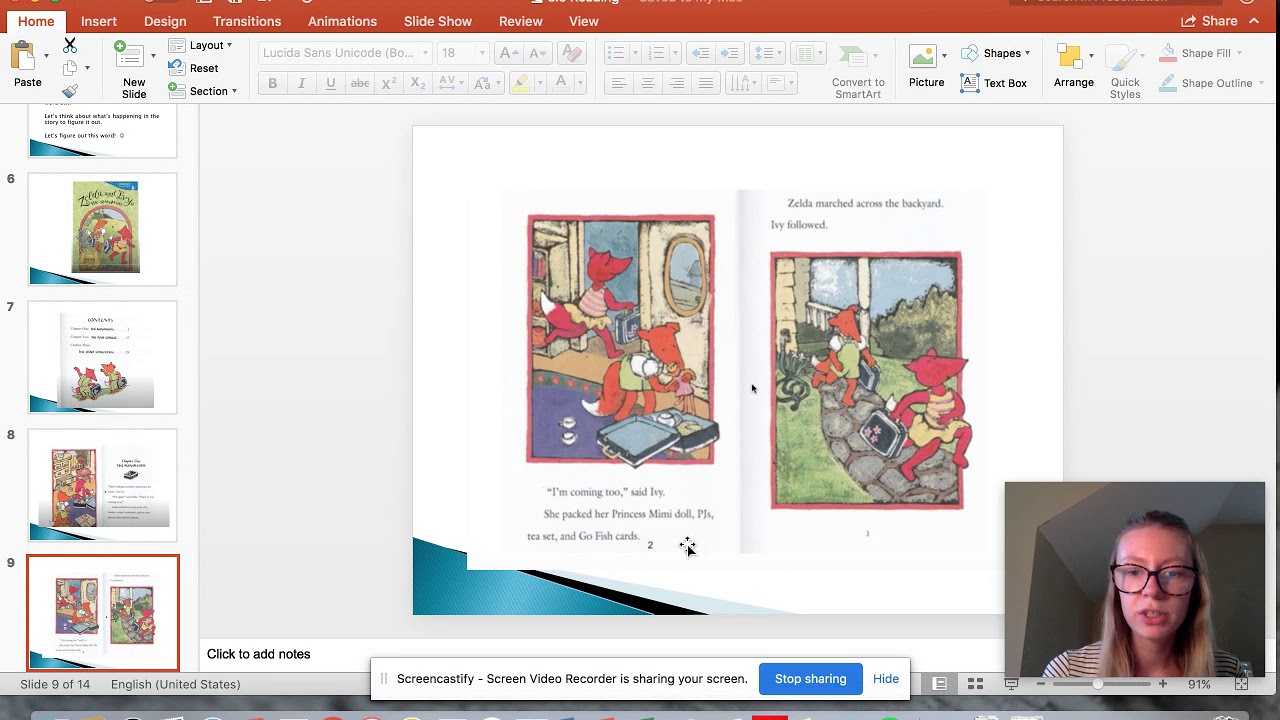The image size is (1280, 720).
Task: Click the Cut scissors icon
Action: tap(70, 45)
